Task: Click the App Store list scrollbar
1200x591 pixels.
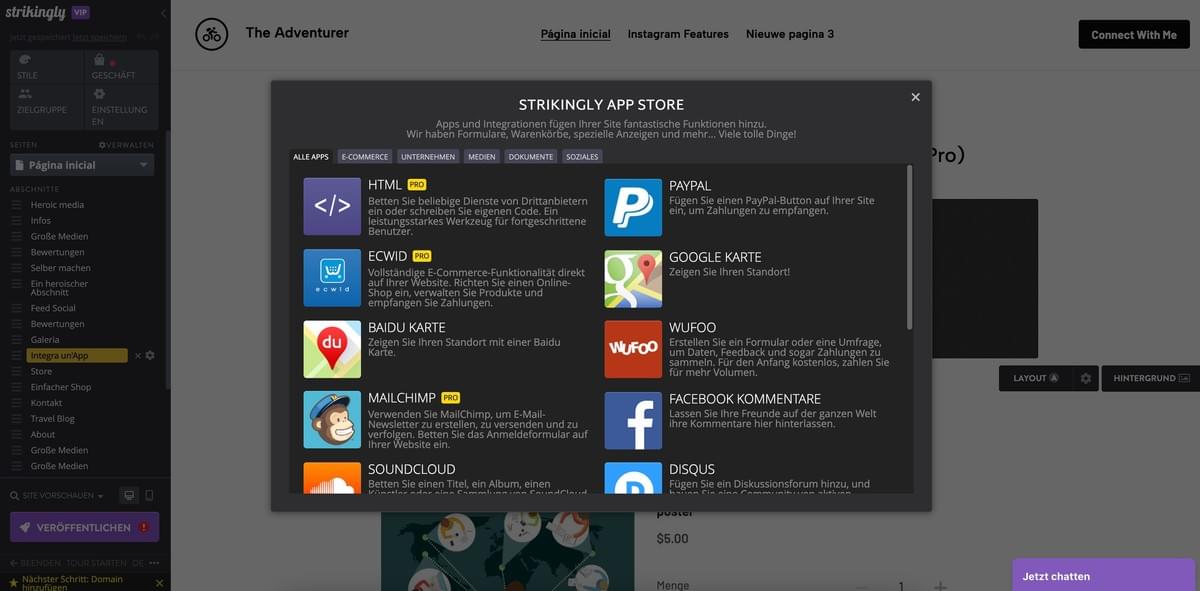Action: [909, 248]
